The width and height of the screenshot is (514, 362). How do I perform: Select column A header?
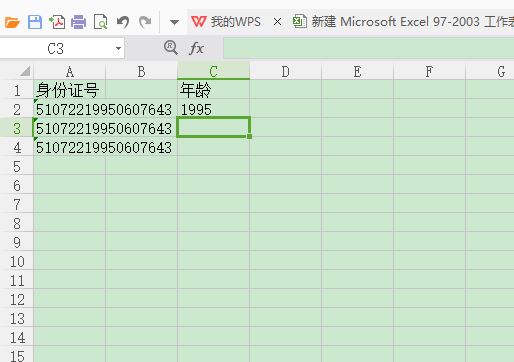[x=69, y=71]
